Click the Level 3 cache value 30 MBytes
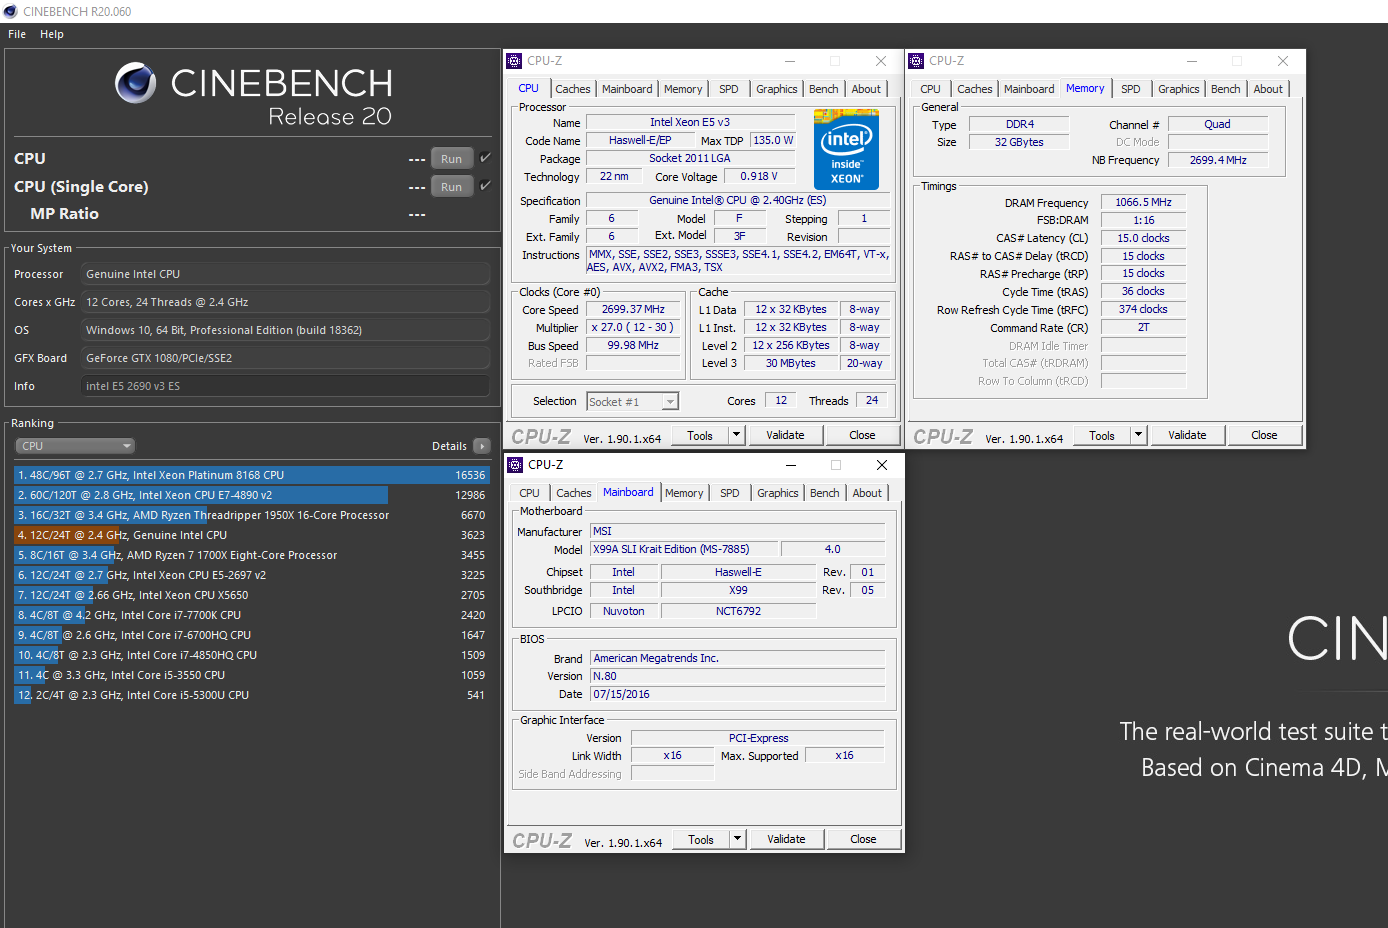 point(791,364)
